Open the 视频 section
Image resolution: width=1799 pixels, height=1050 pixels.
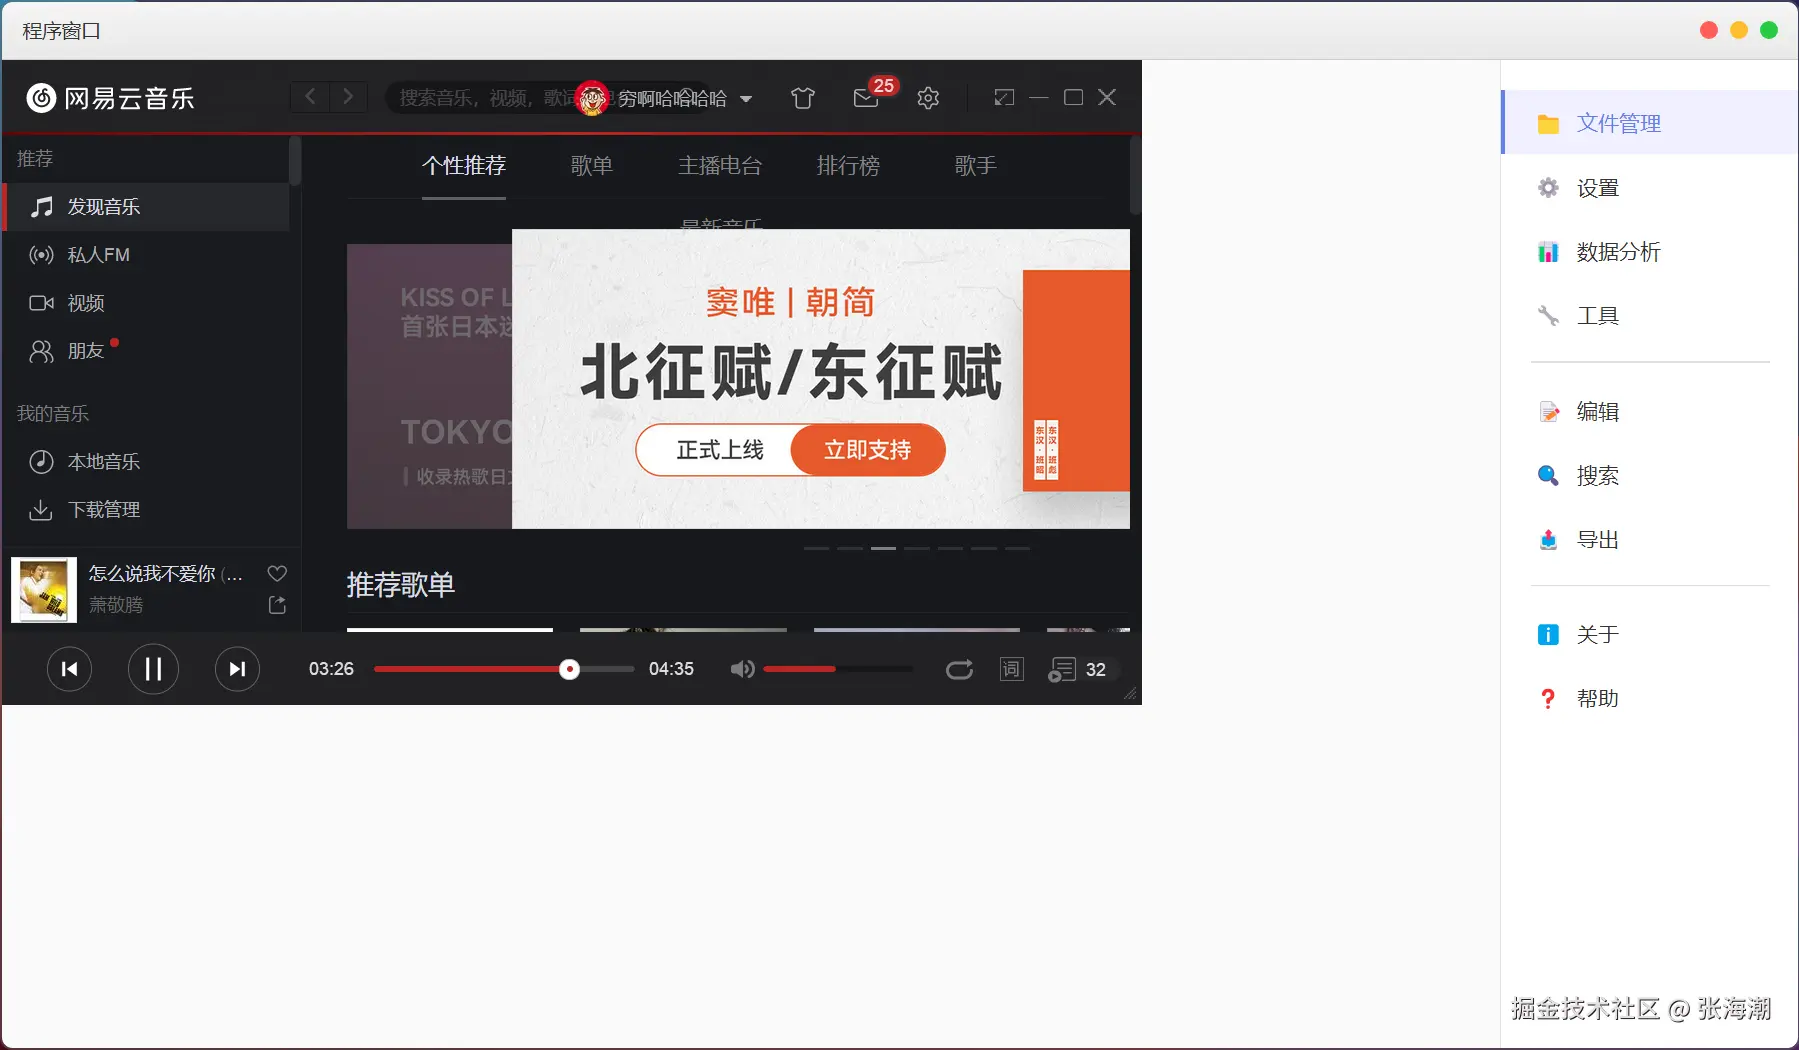click(84, 303)
